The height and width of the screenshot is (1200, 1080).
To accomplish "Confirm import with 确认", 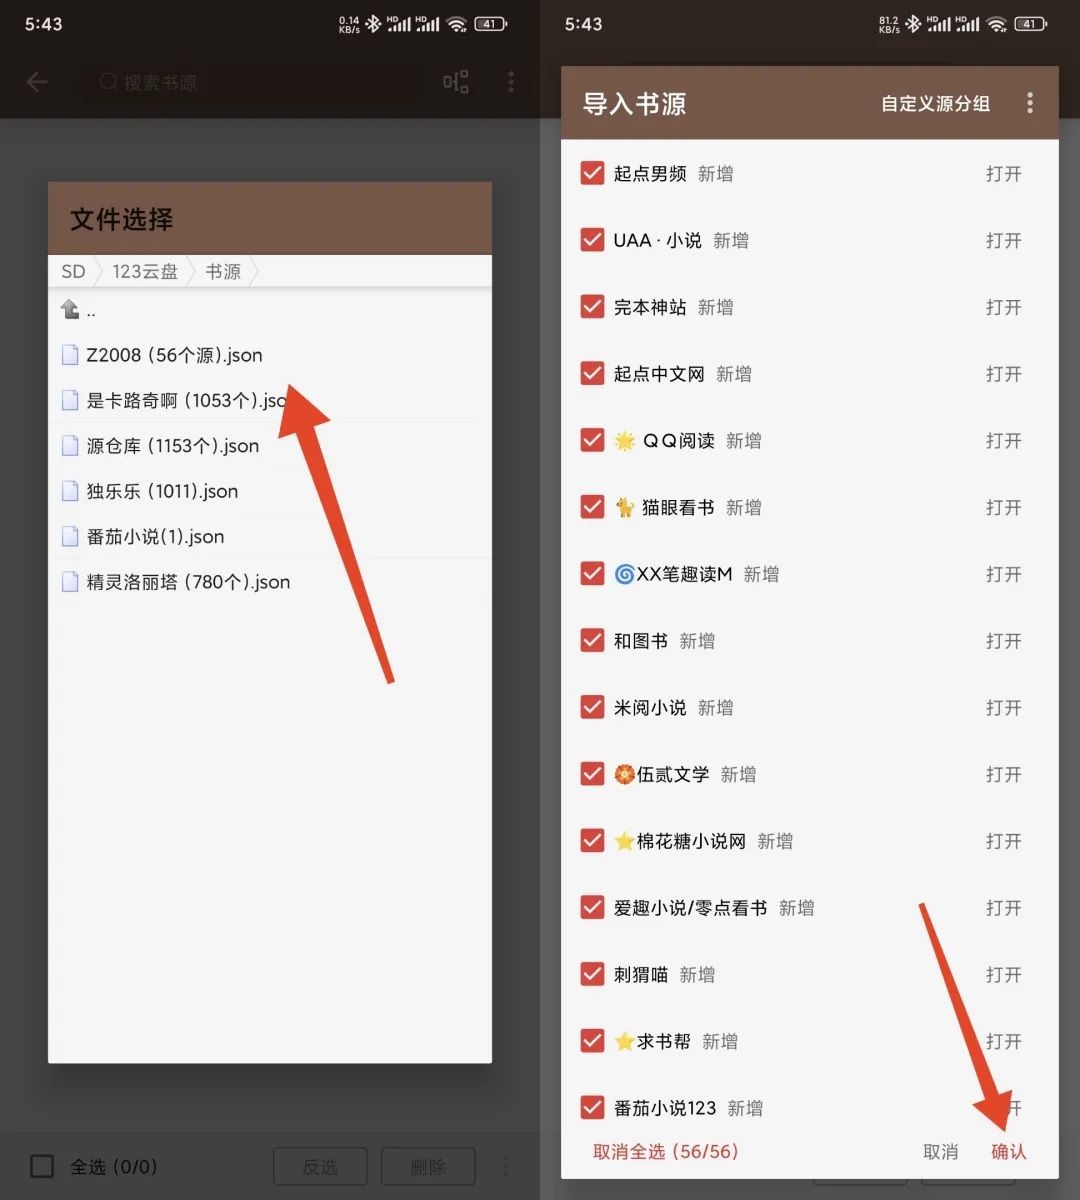I will (x=1008, y=1152).
